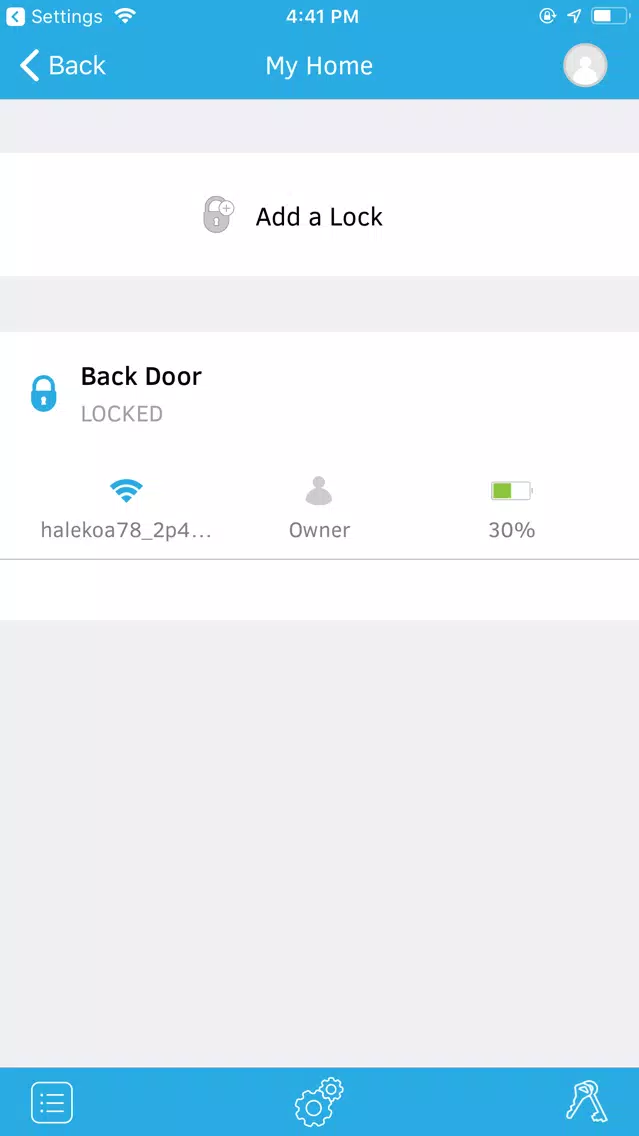Open settings gears icon in bottom bar

coord(319,1101)
